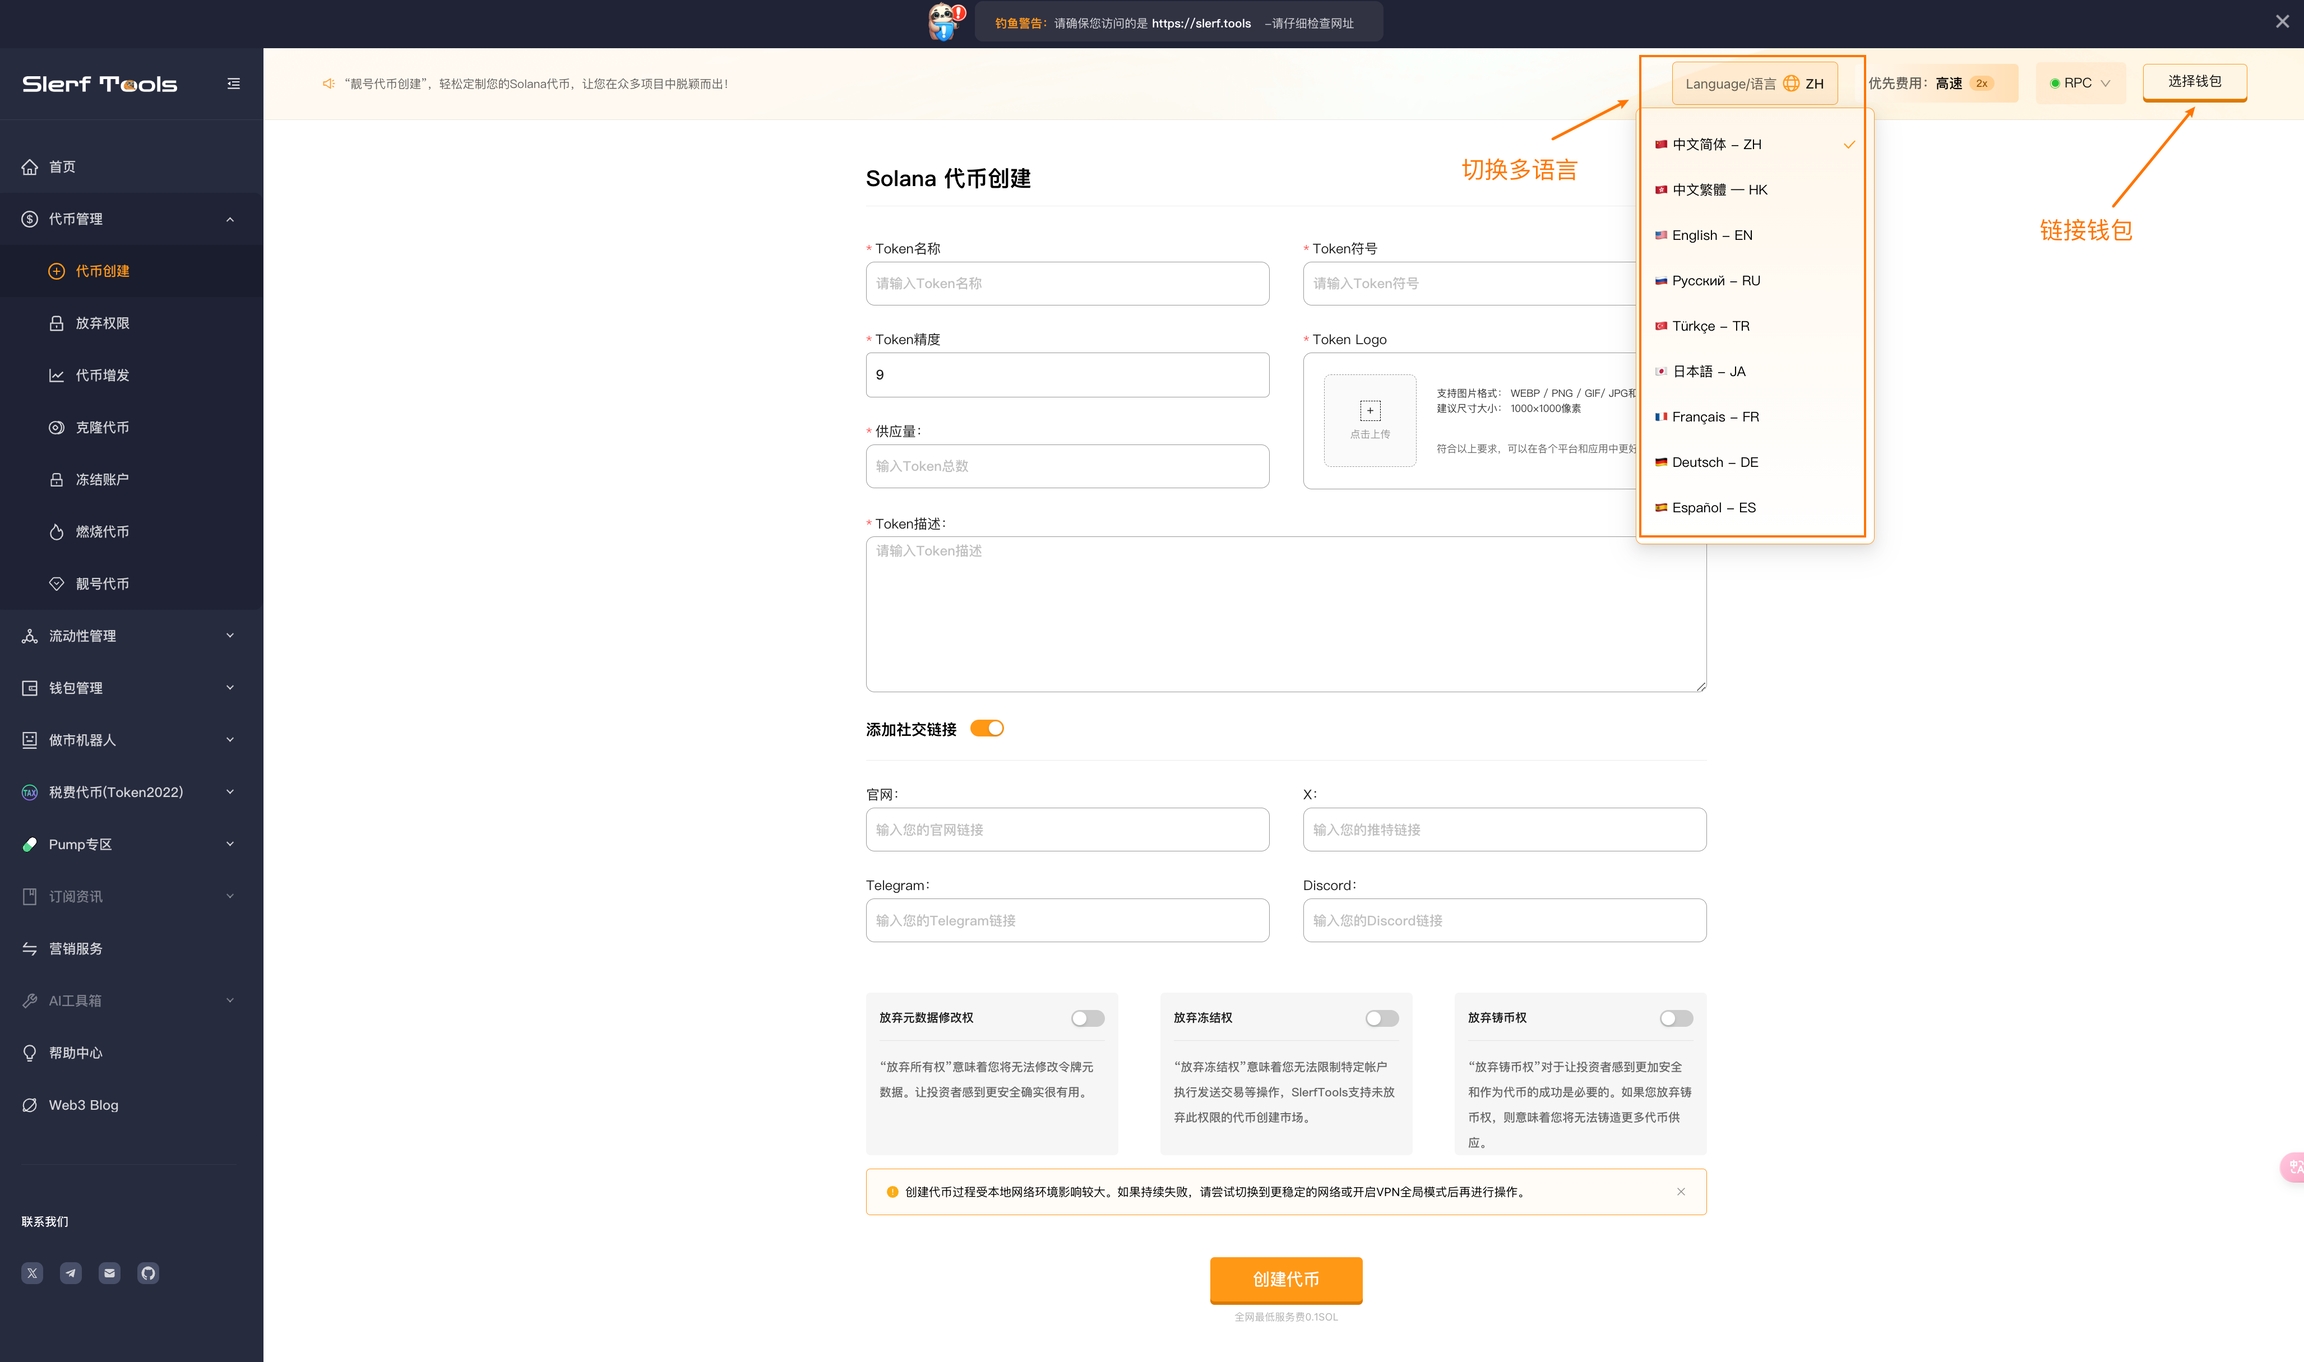Open the Telegram contact icon
Viewport: 2304px width, 1362px height.
[71, 1273]
